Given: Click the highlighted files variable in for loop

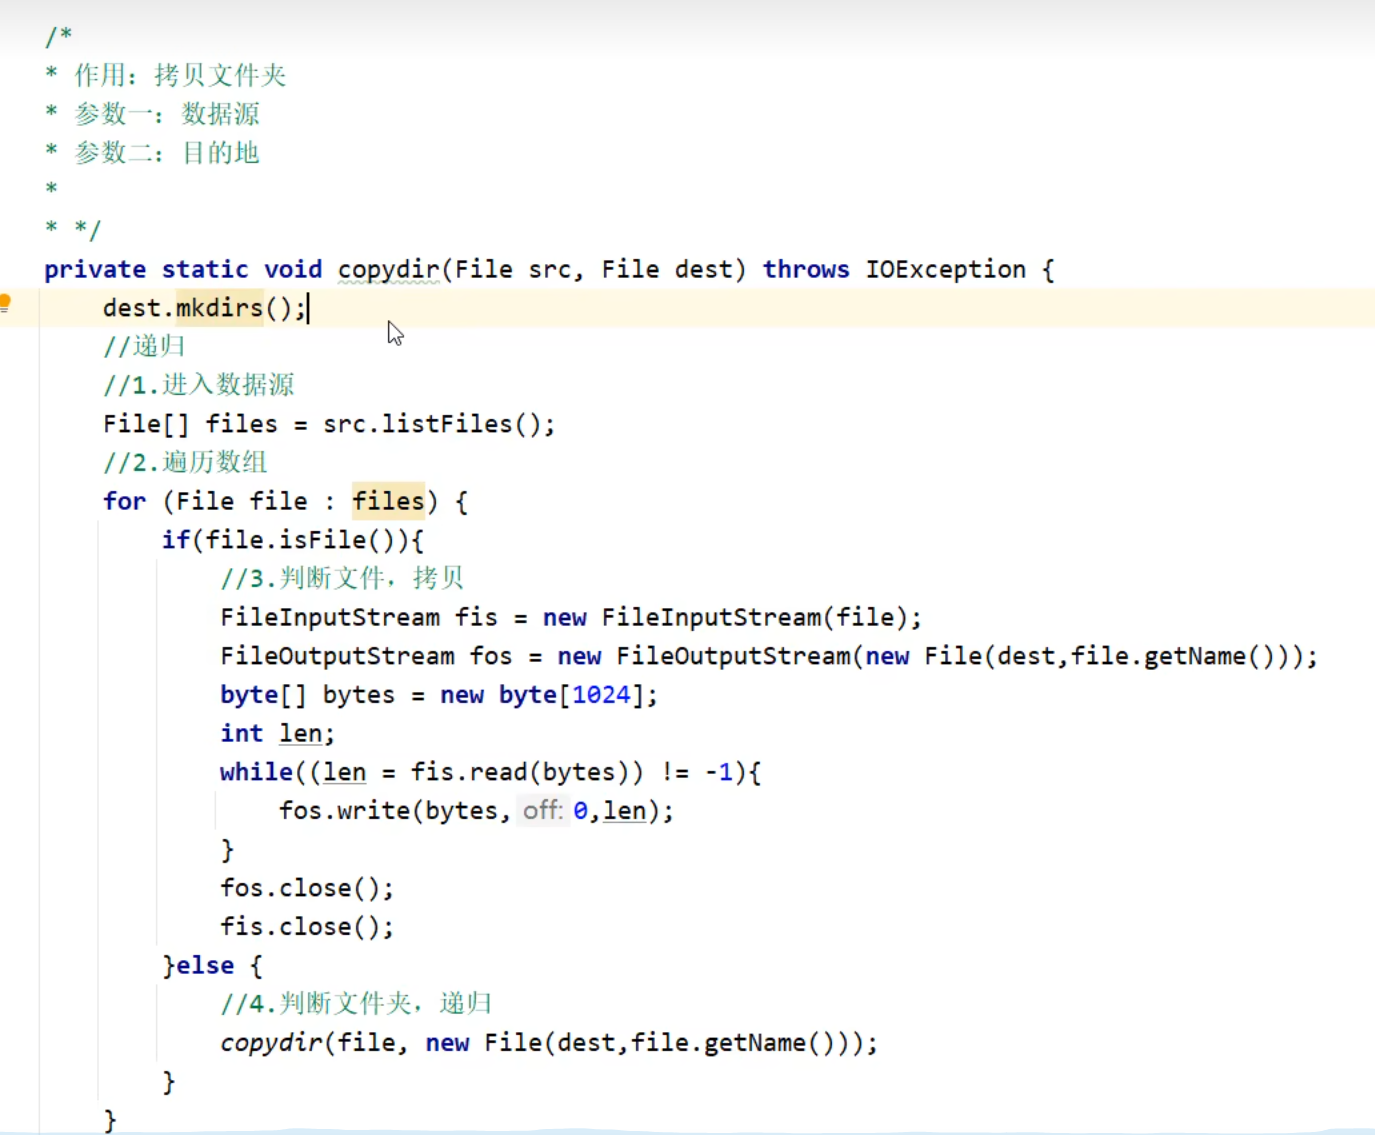Looking at the screenshot, I should [388, 501].
